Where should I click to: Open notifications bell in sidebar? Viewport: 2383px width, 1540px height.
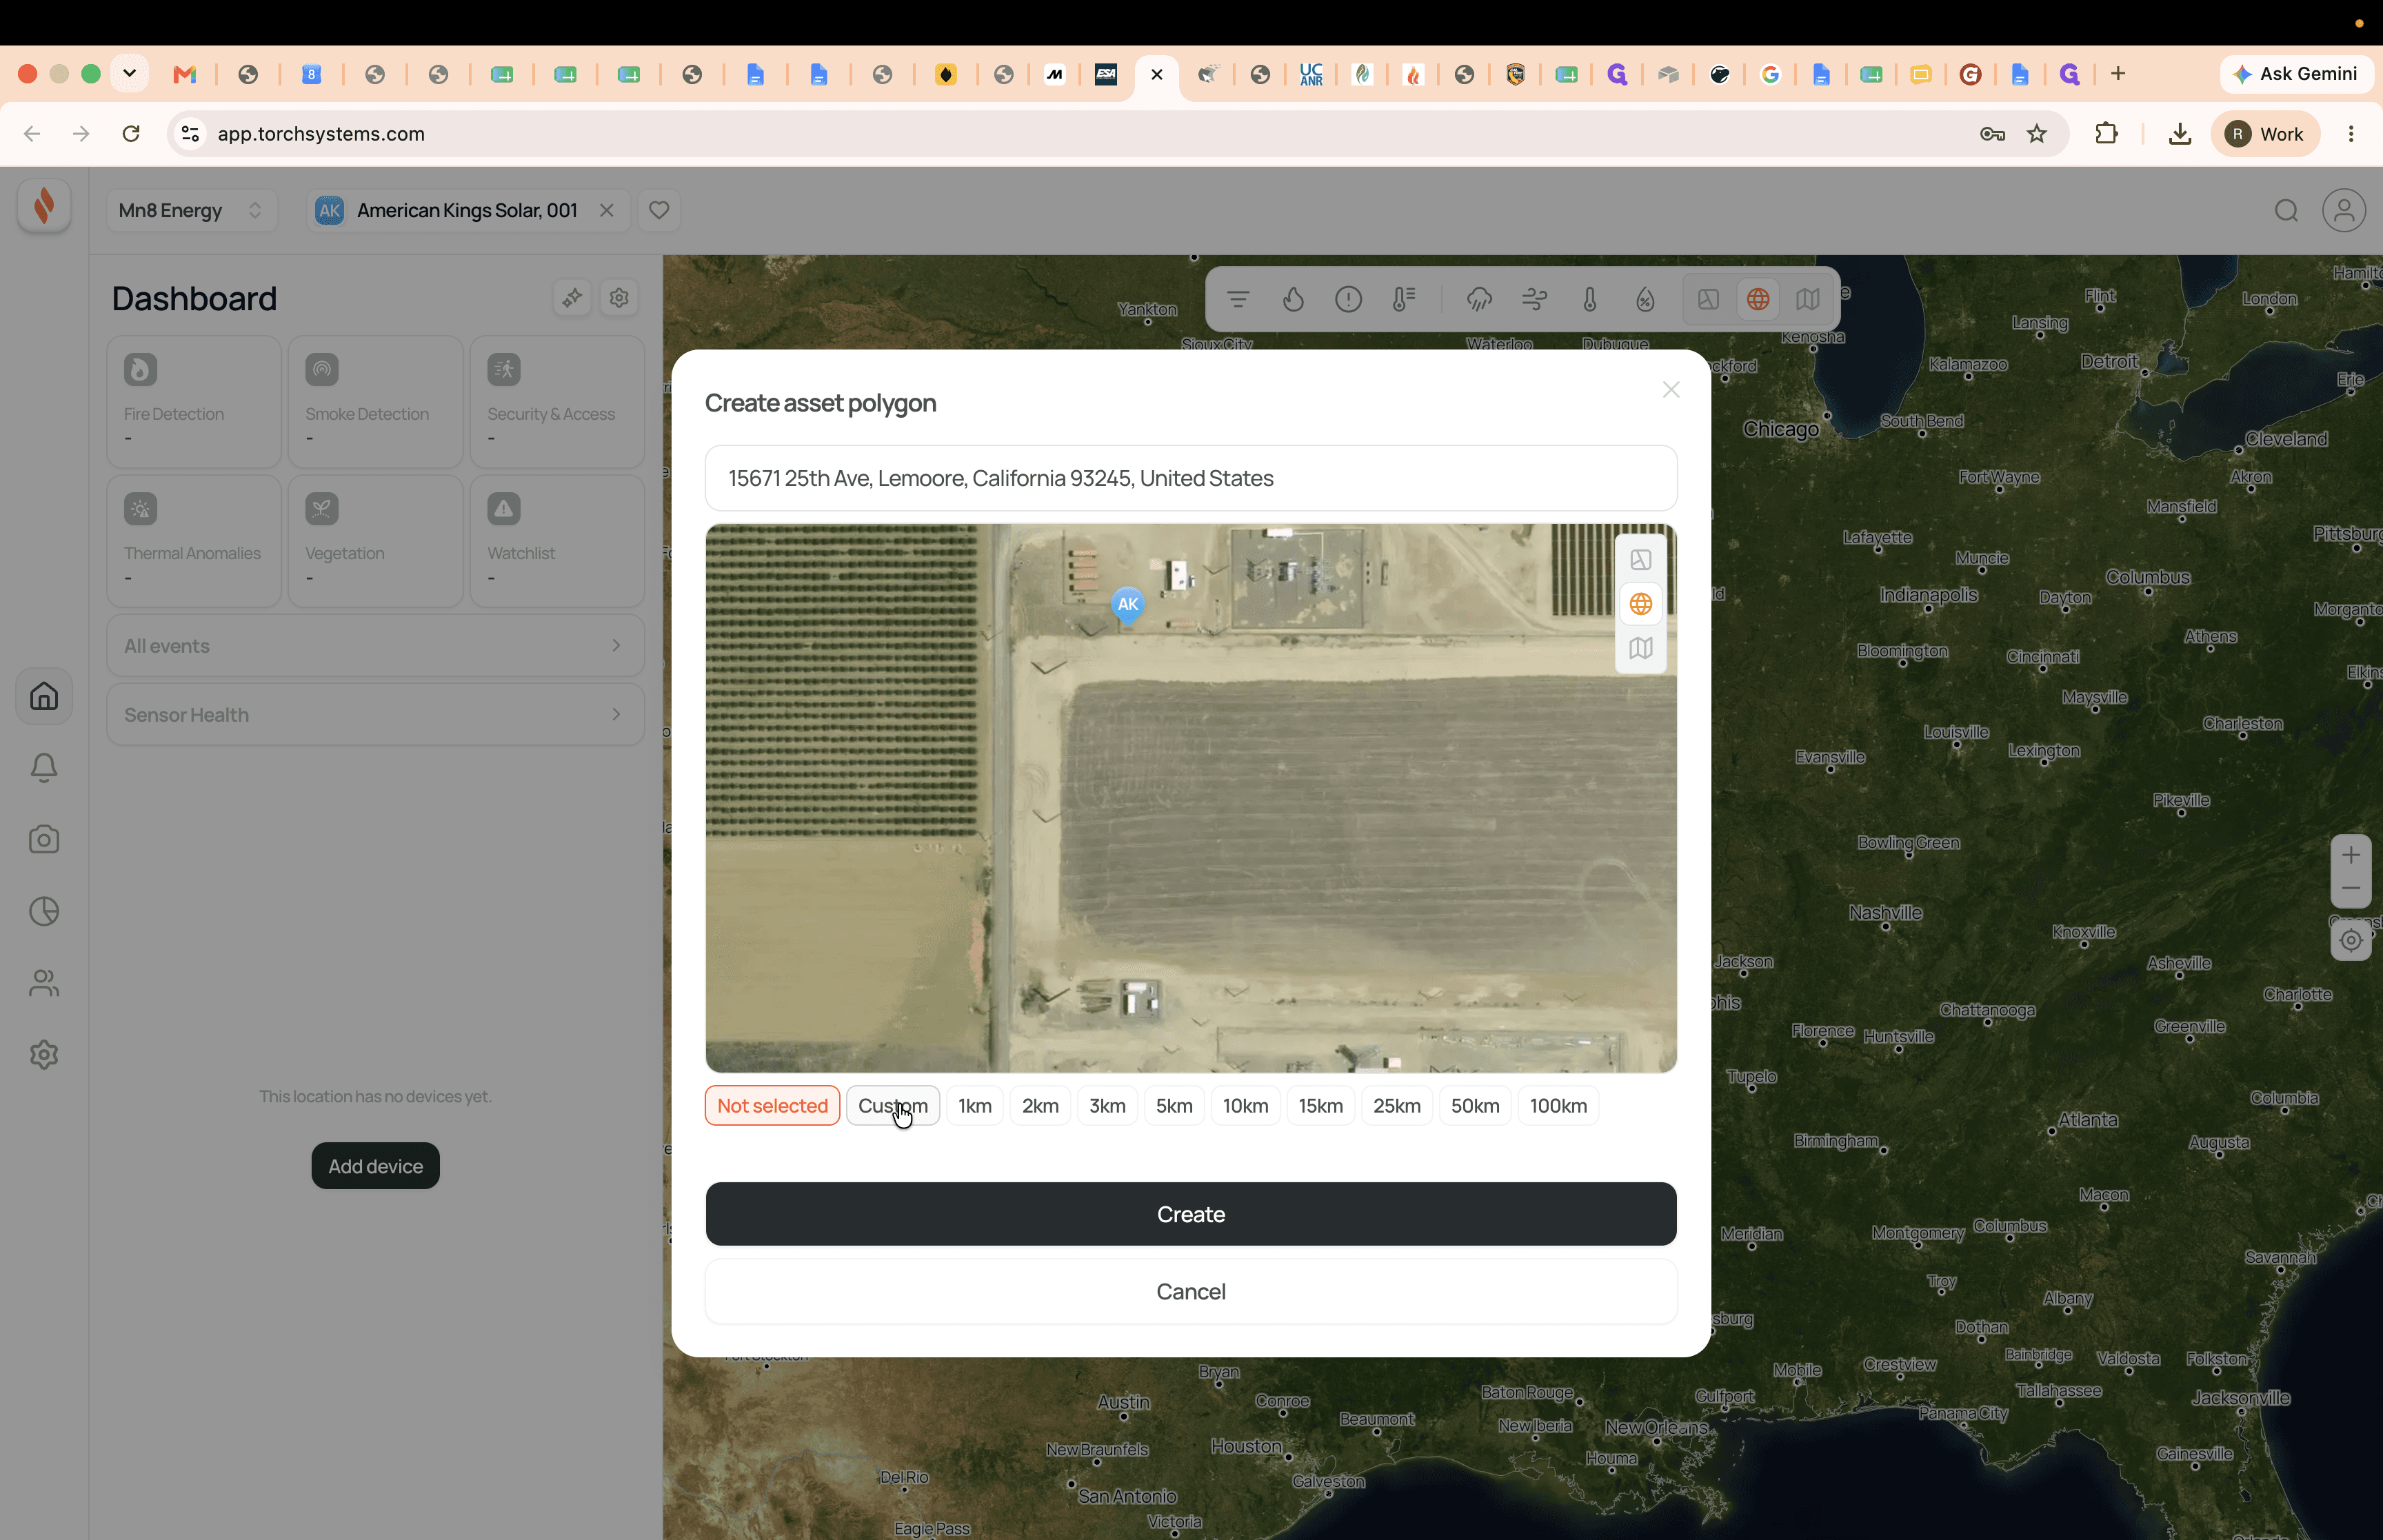pyautogui.click(x=43, y=767)
